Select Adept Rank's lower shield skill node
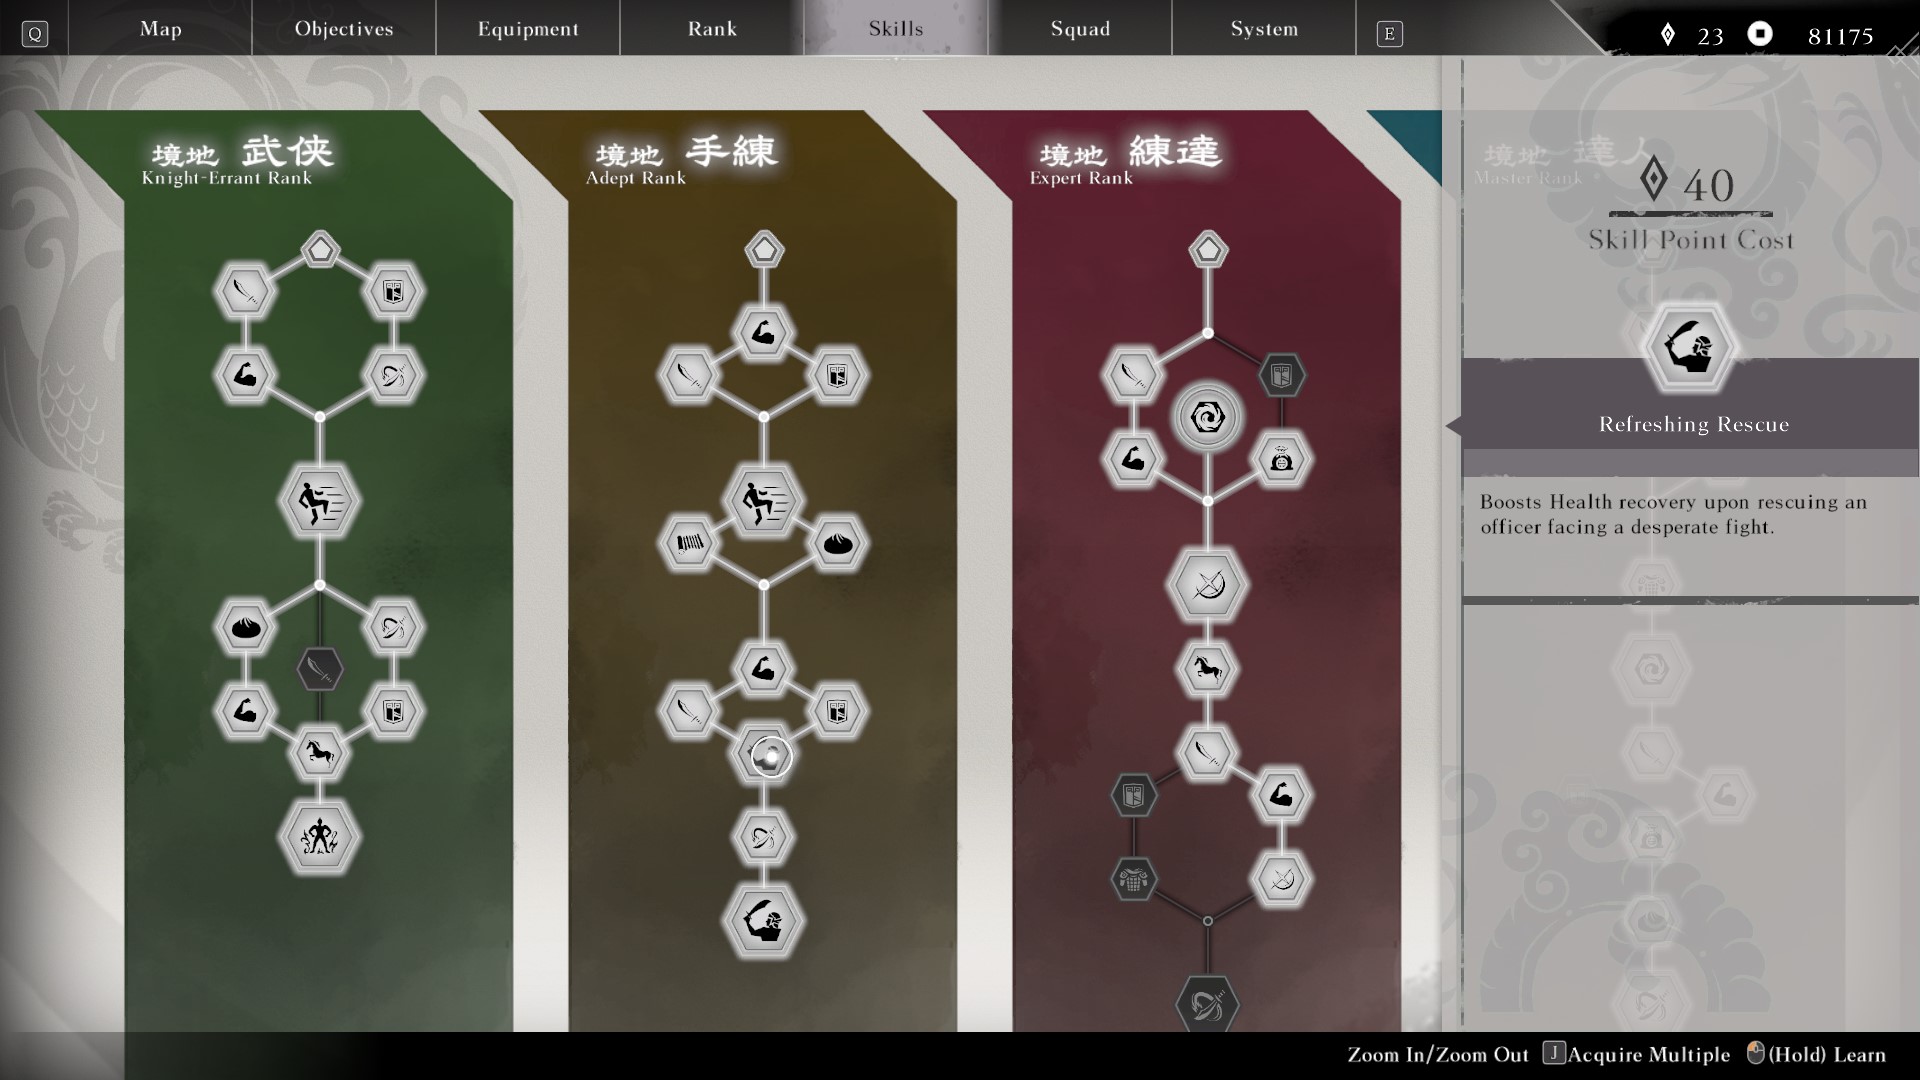This screenshot has width=1920, height=1080. pyautogui.click(x=837, y=711)
